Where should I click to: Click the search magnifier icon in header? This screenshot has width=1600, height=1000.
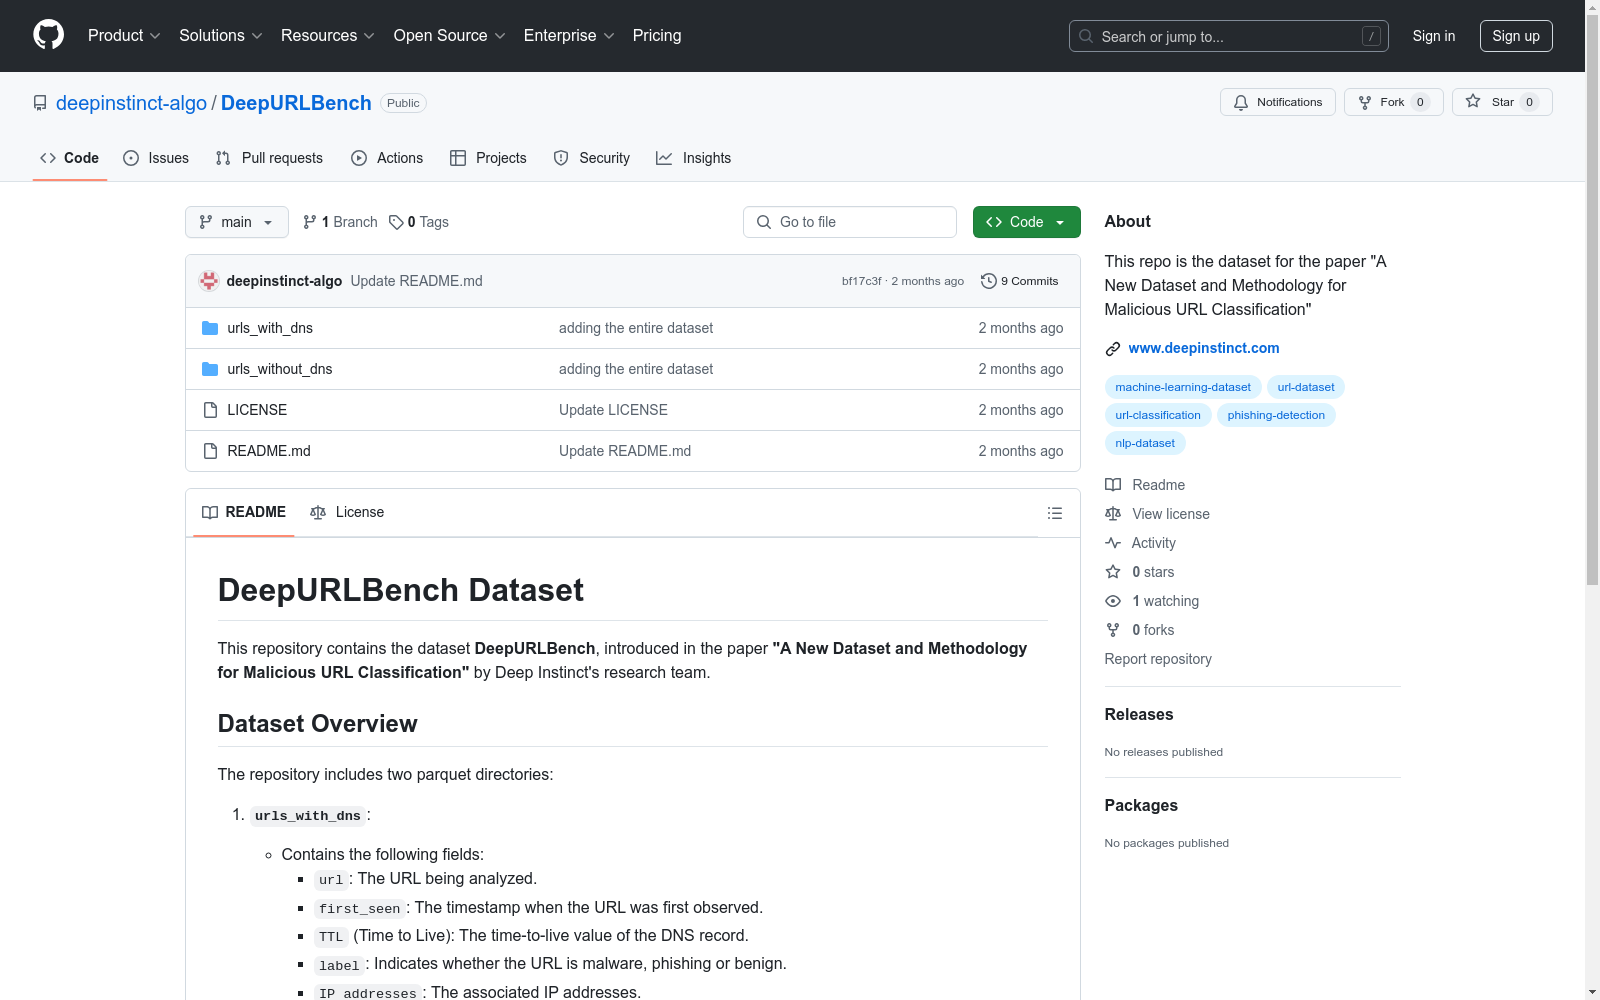pos(1086,36)
